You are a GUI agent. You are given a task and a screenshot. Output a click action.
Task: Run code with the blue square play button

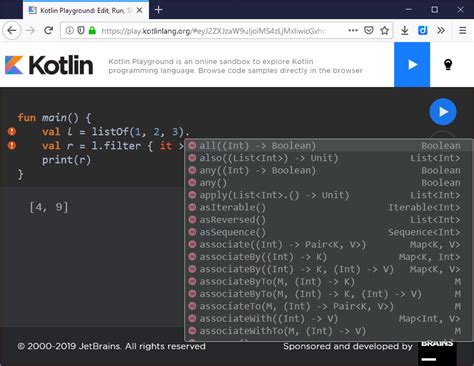click(x=412, y=64)
